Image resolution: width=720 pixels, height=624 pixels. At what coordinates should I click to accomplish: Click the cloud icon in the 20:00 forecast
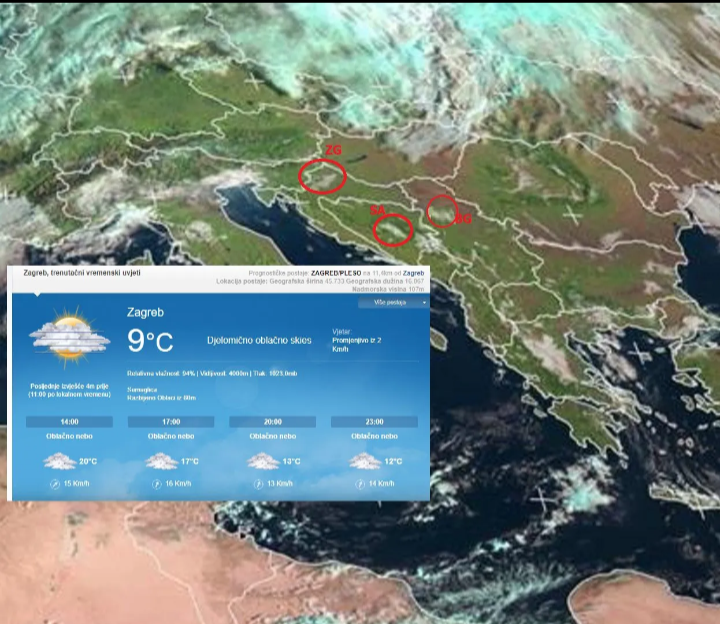262,461
